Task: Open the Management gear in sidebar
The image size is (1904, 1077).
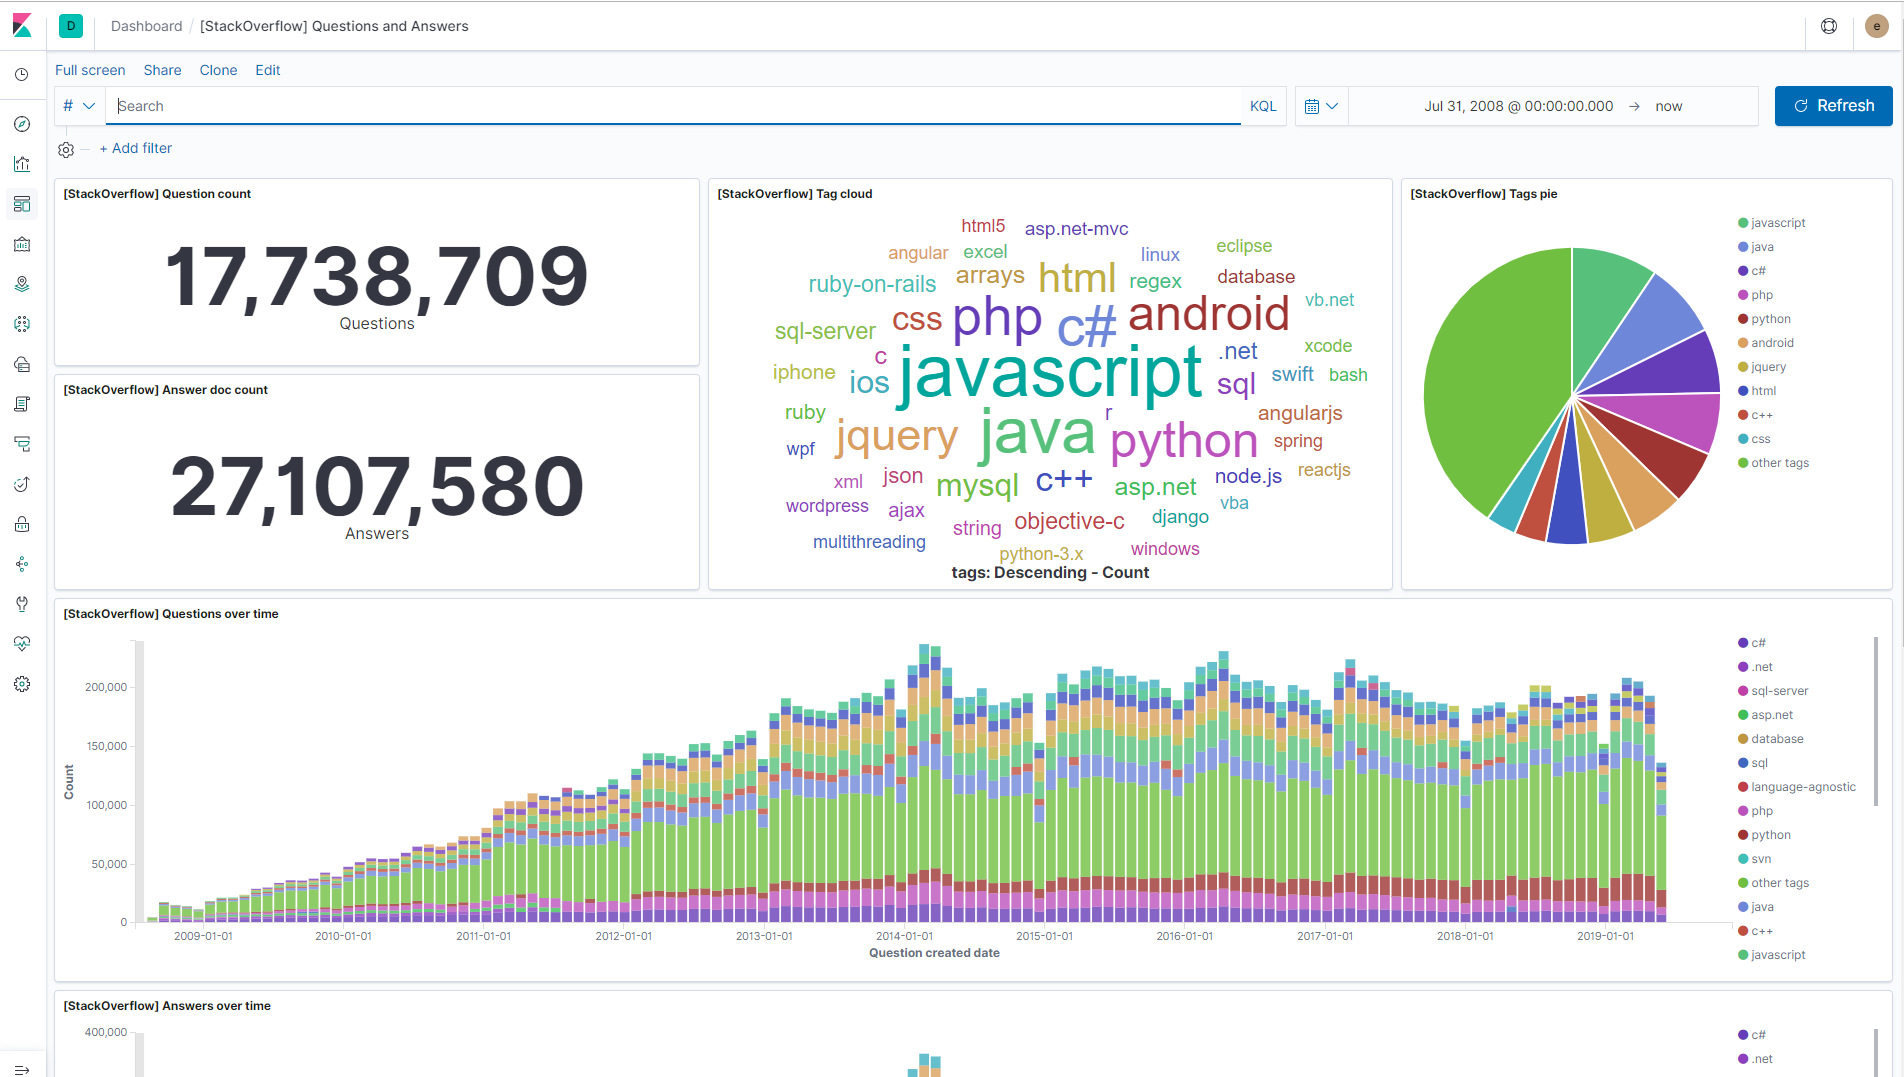Action: click(22, 684)
